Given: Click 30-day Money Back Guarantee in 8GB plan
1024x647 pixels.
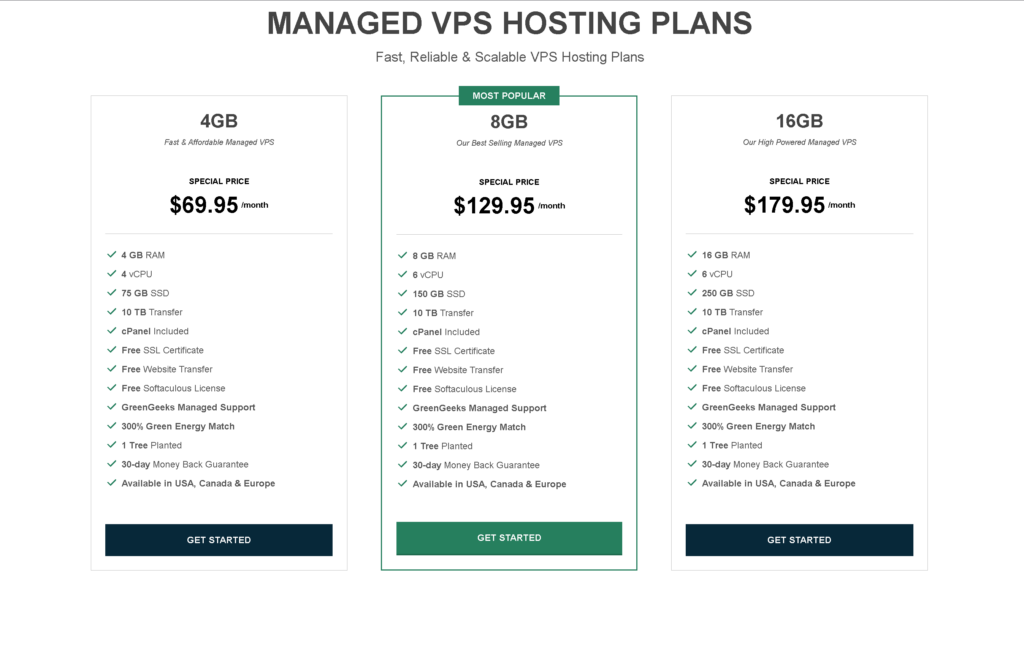Looking at the screenshot, I should point(476,465).
